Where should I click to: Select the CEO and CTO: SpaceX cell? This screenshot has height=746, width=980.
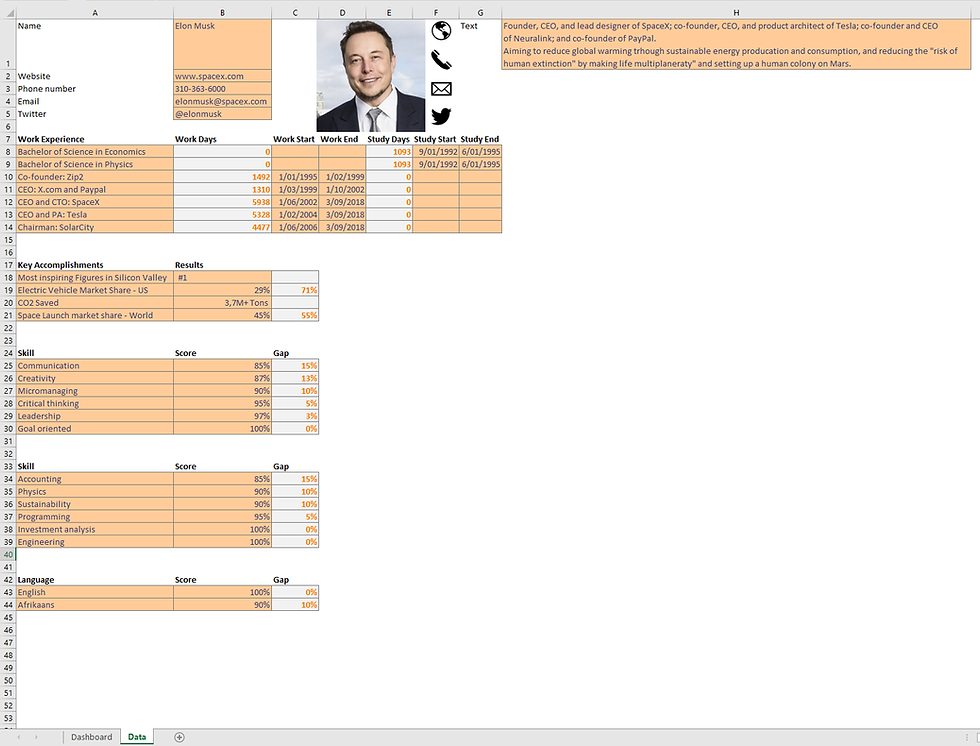(x=95, y=202)
